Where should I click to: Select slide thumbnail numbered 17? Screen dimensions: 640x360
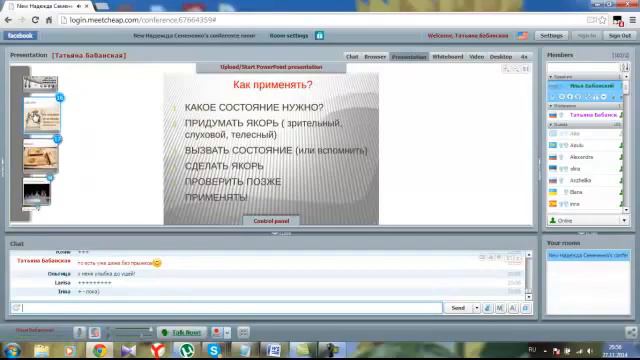[41, 156]
